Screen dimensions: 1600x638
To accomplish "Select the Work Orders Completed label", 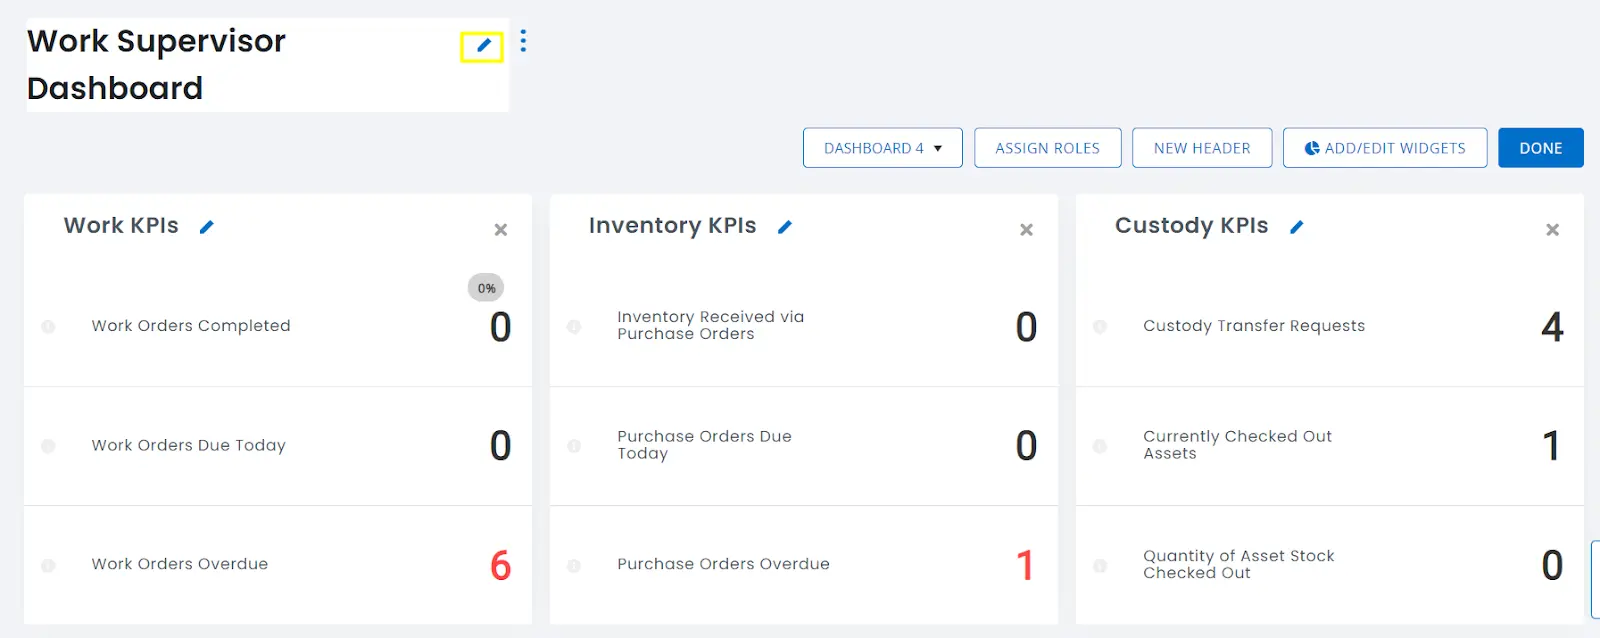I will (x=191, y=326).
